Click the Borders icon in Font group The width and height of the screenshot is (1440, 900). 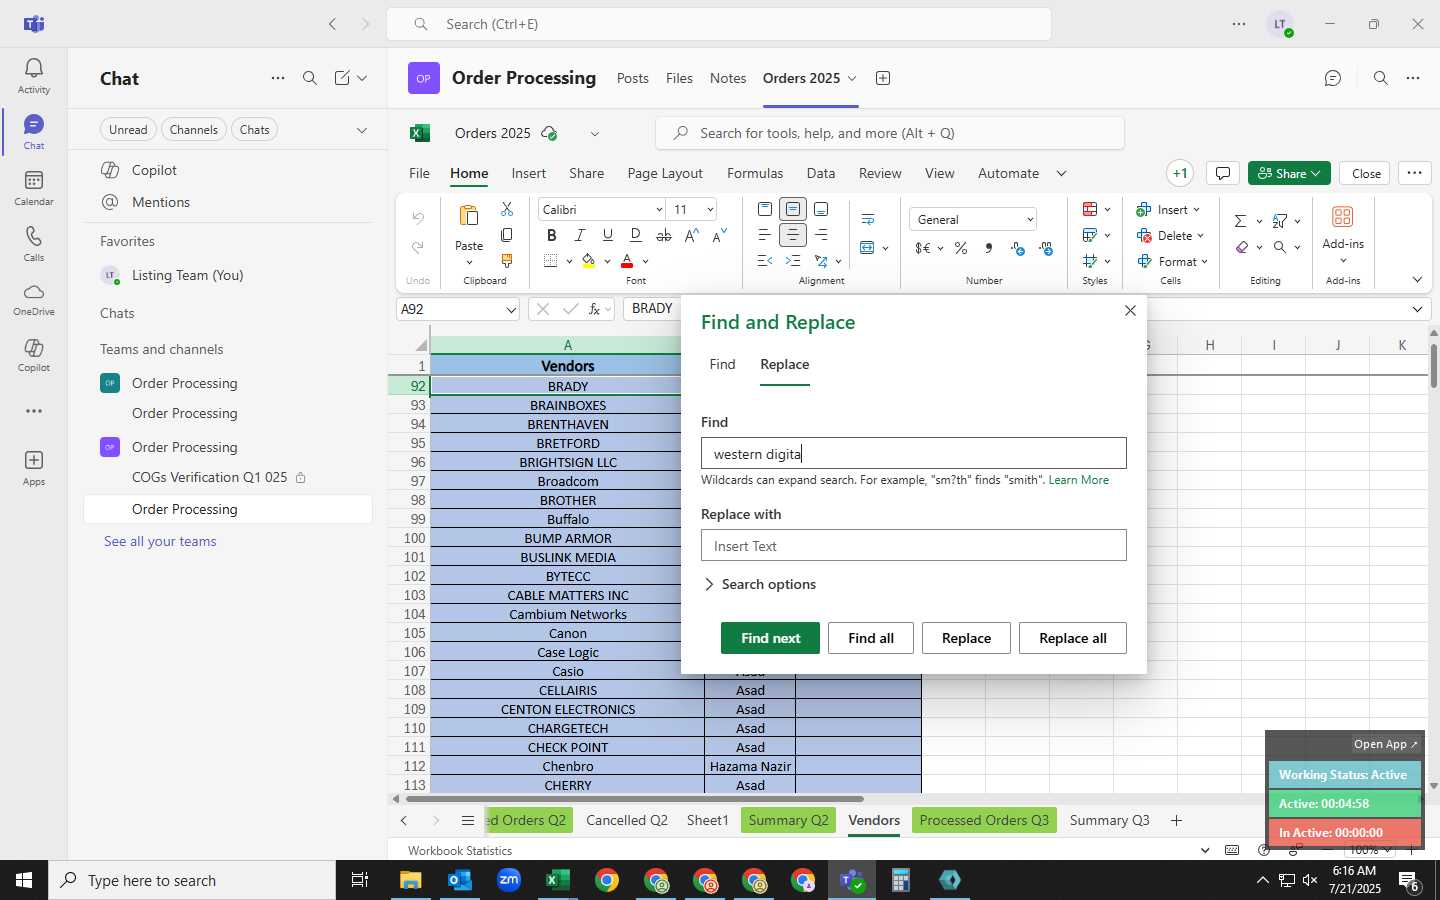tap(551, 261)
